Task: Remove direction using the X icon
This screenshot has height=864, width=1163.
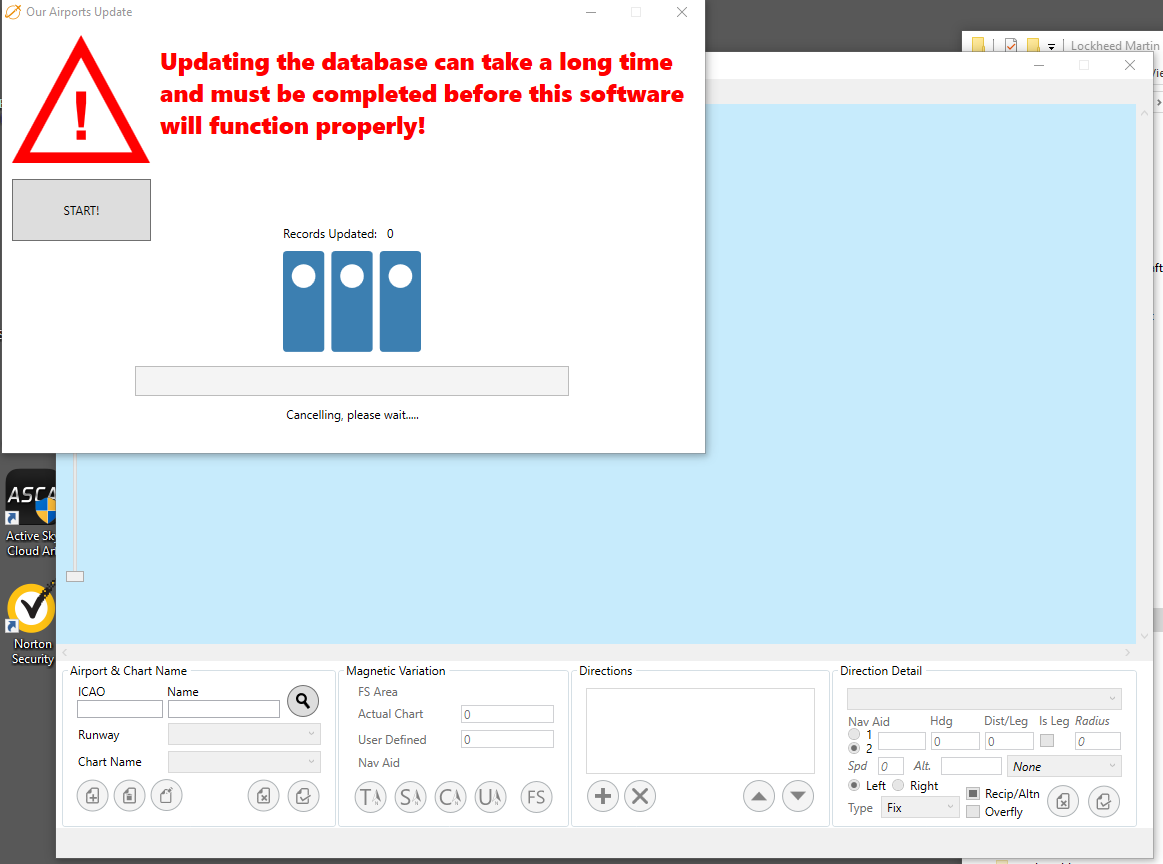Action: (640, 797)
